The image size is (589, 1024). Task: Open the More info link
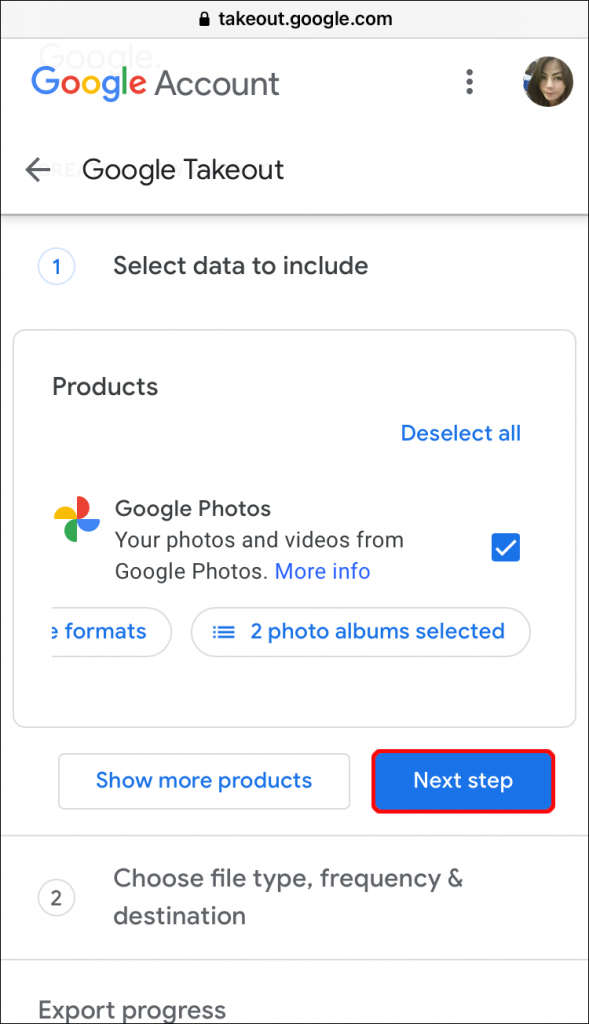pos(322,570)
